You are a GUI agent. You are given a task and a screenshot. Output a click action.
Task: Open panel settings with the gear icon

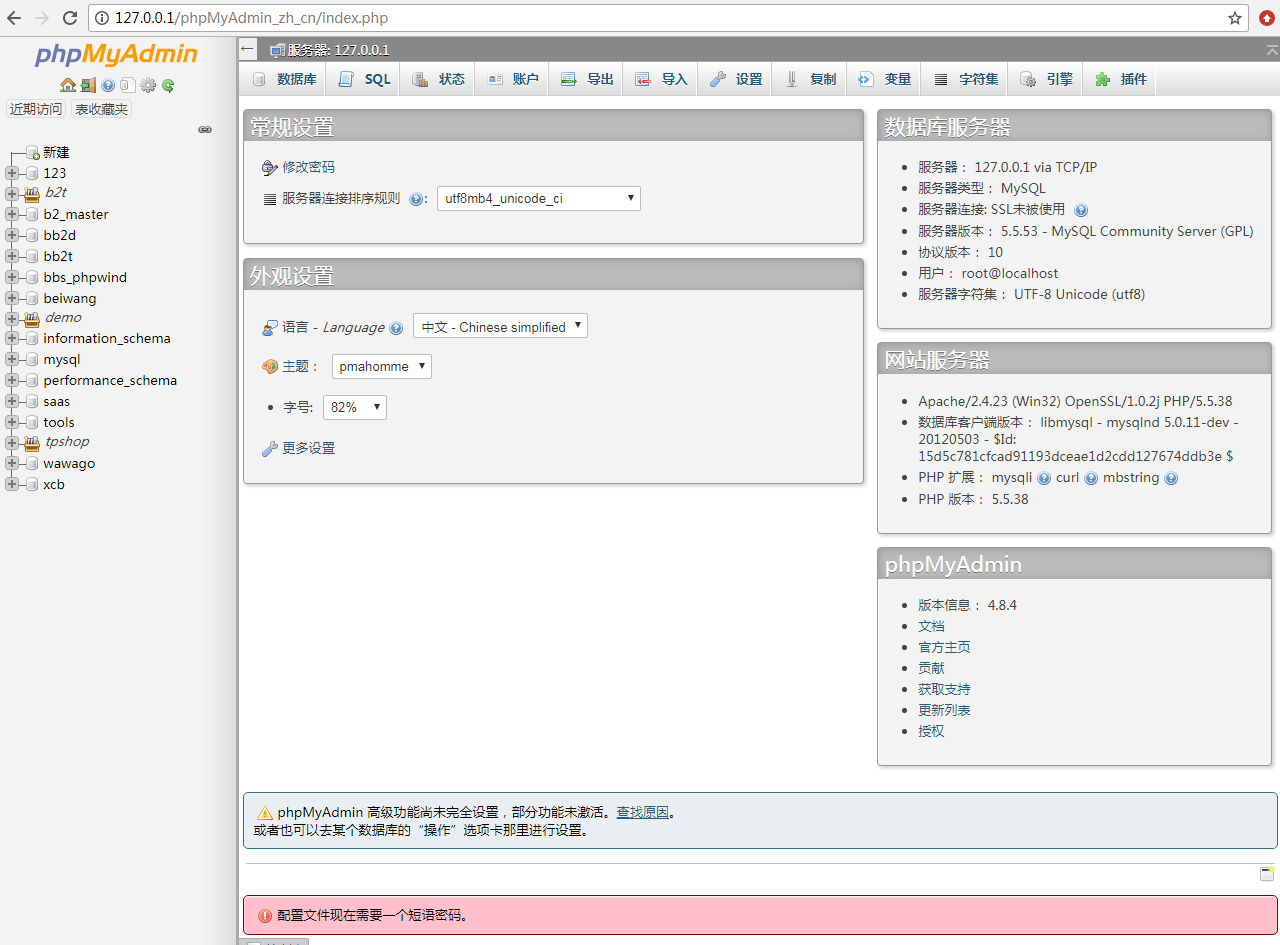coord(148,84)
